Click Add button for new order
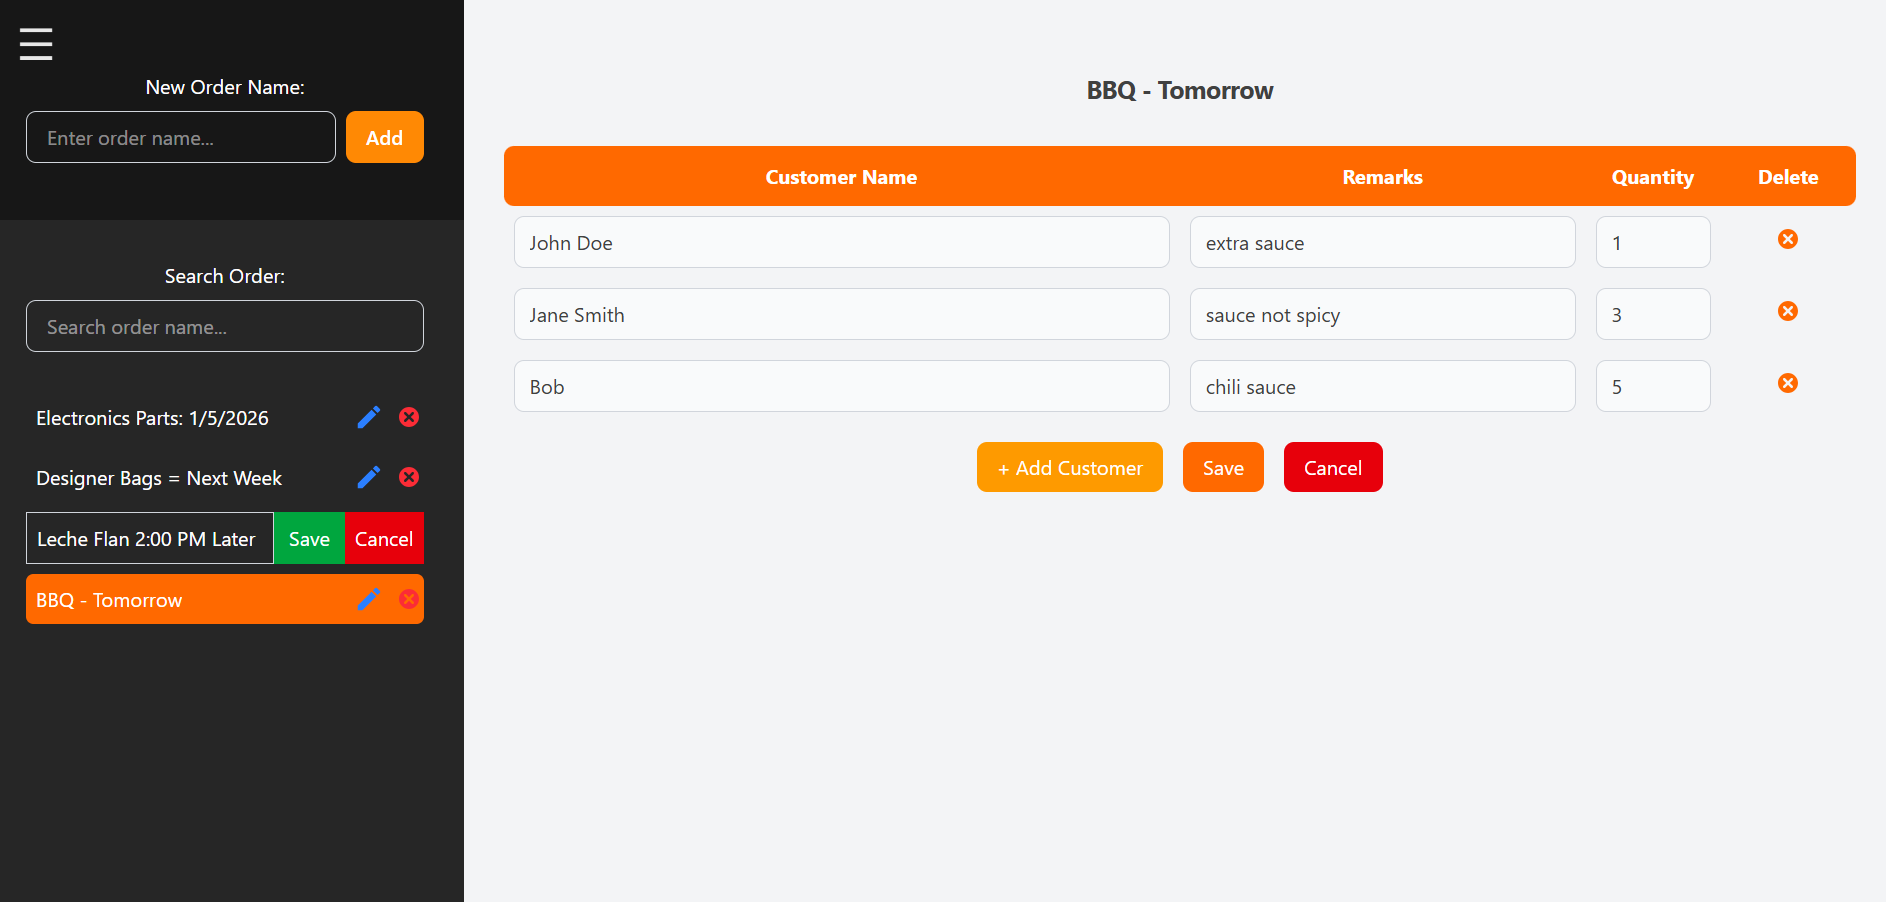This screenshot has width=1886, height=902. click(x=385, y=137)
